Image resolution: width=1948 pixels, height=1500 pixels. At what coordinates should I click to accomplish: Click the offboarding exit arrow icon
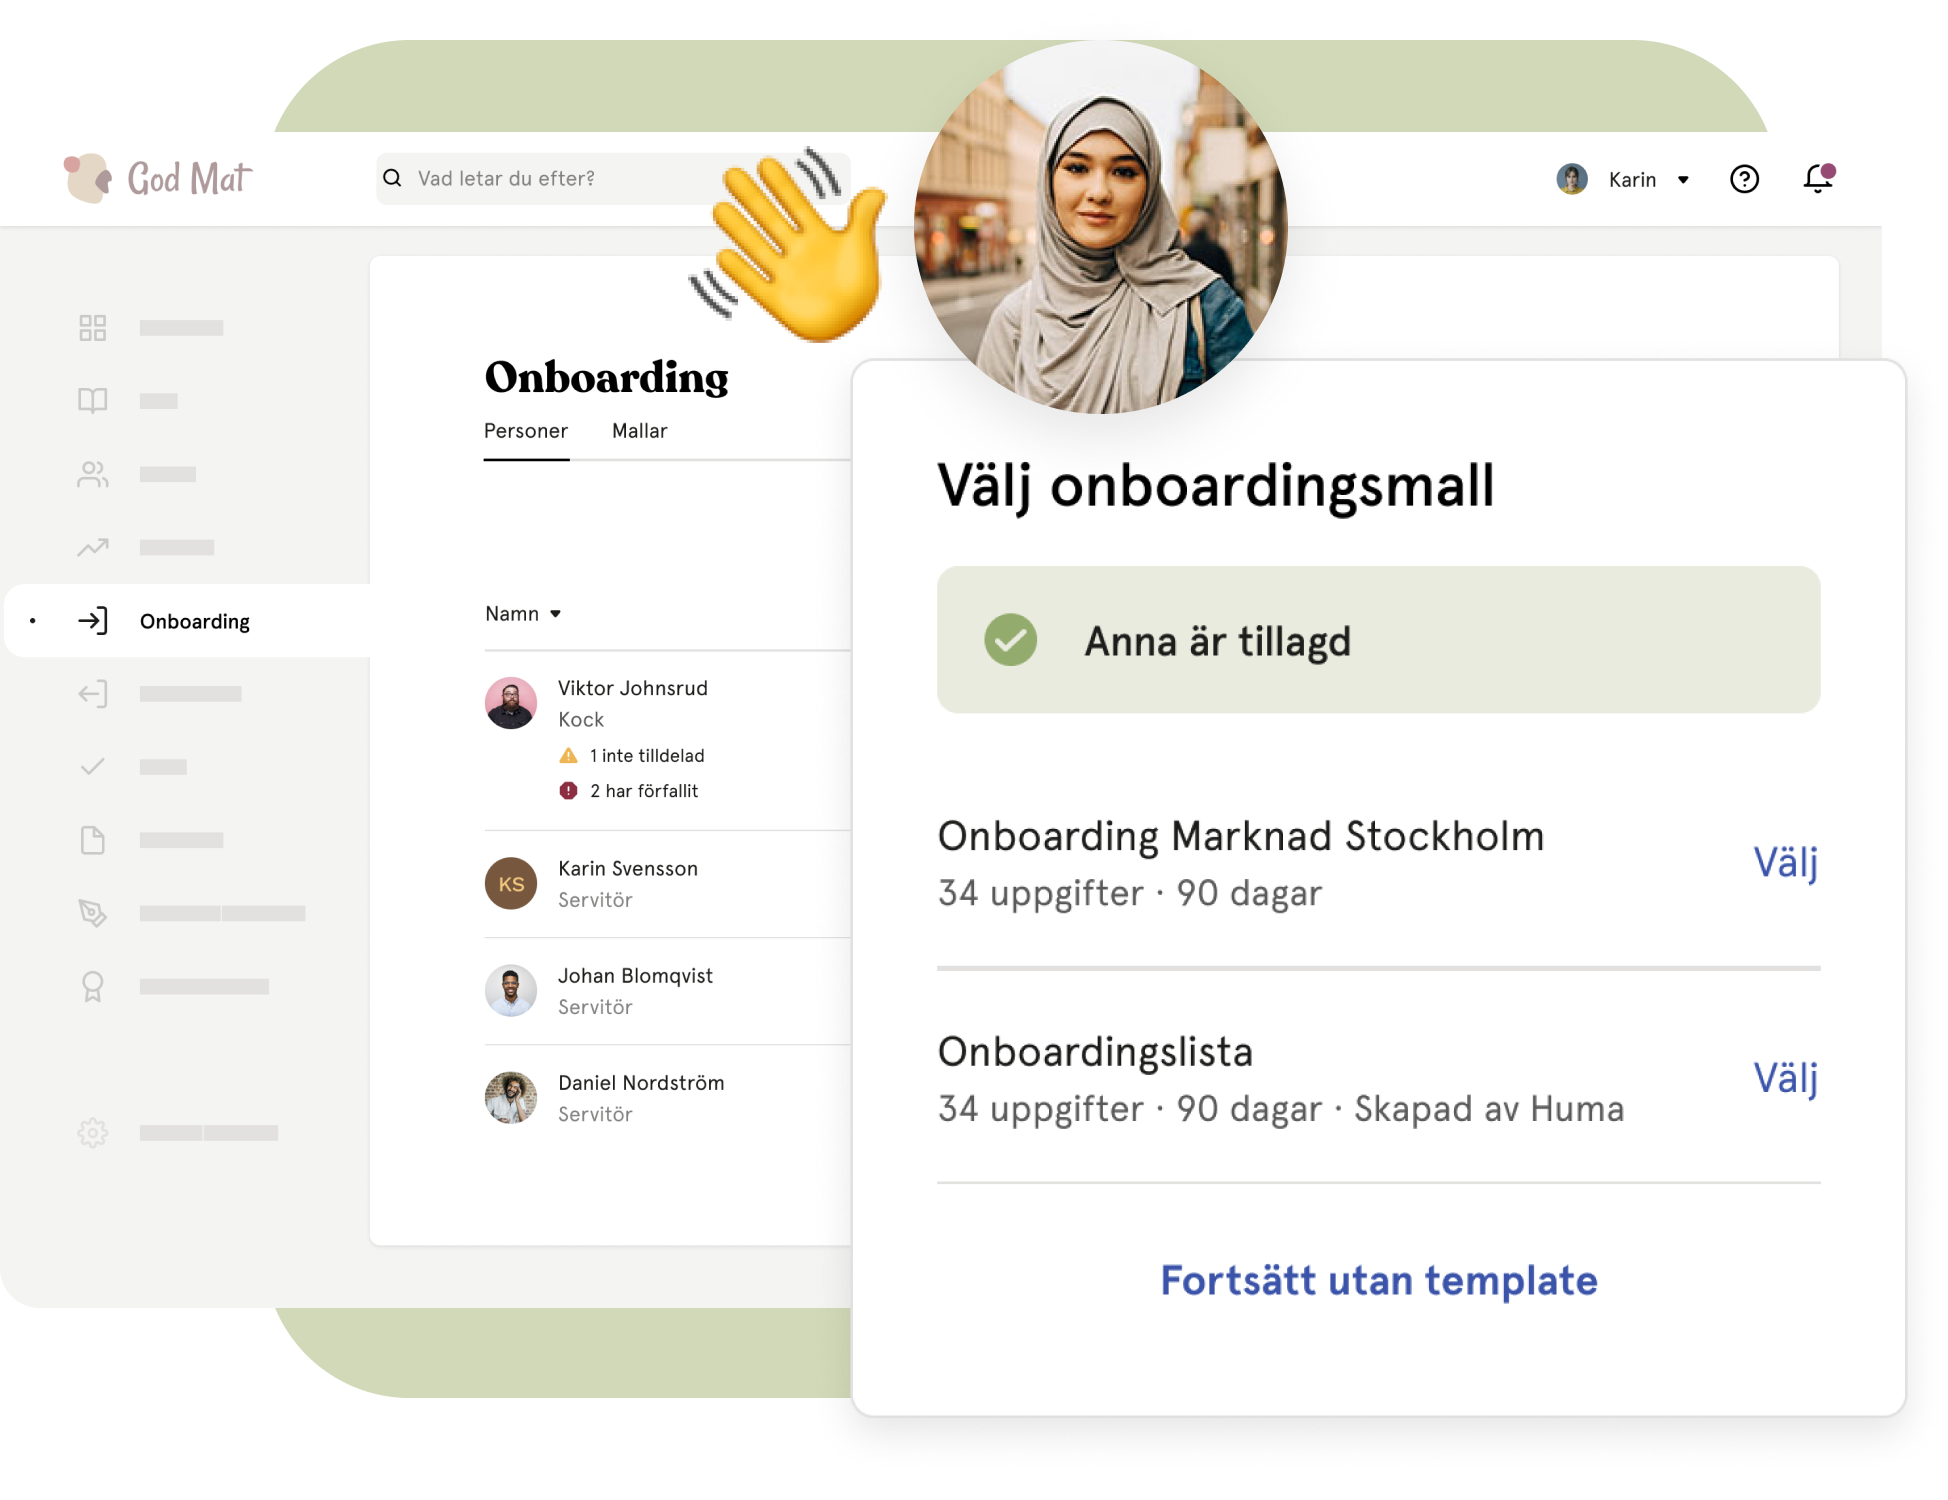click(x=93, y=694)
